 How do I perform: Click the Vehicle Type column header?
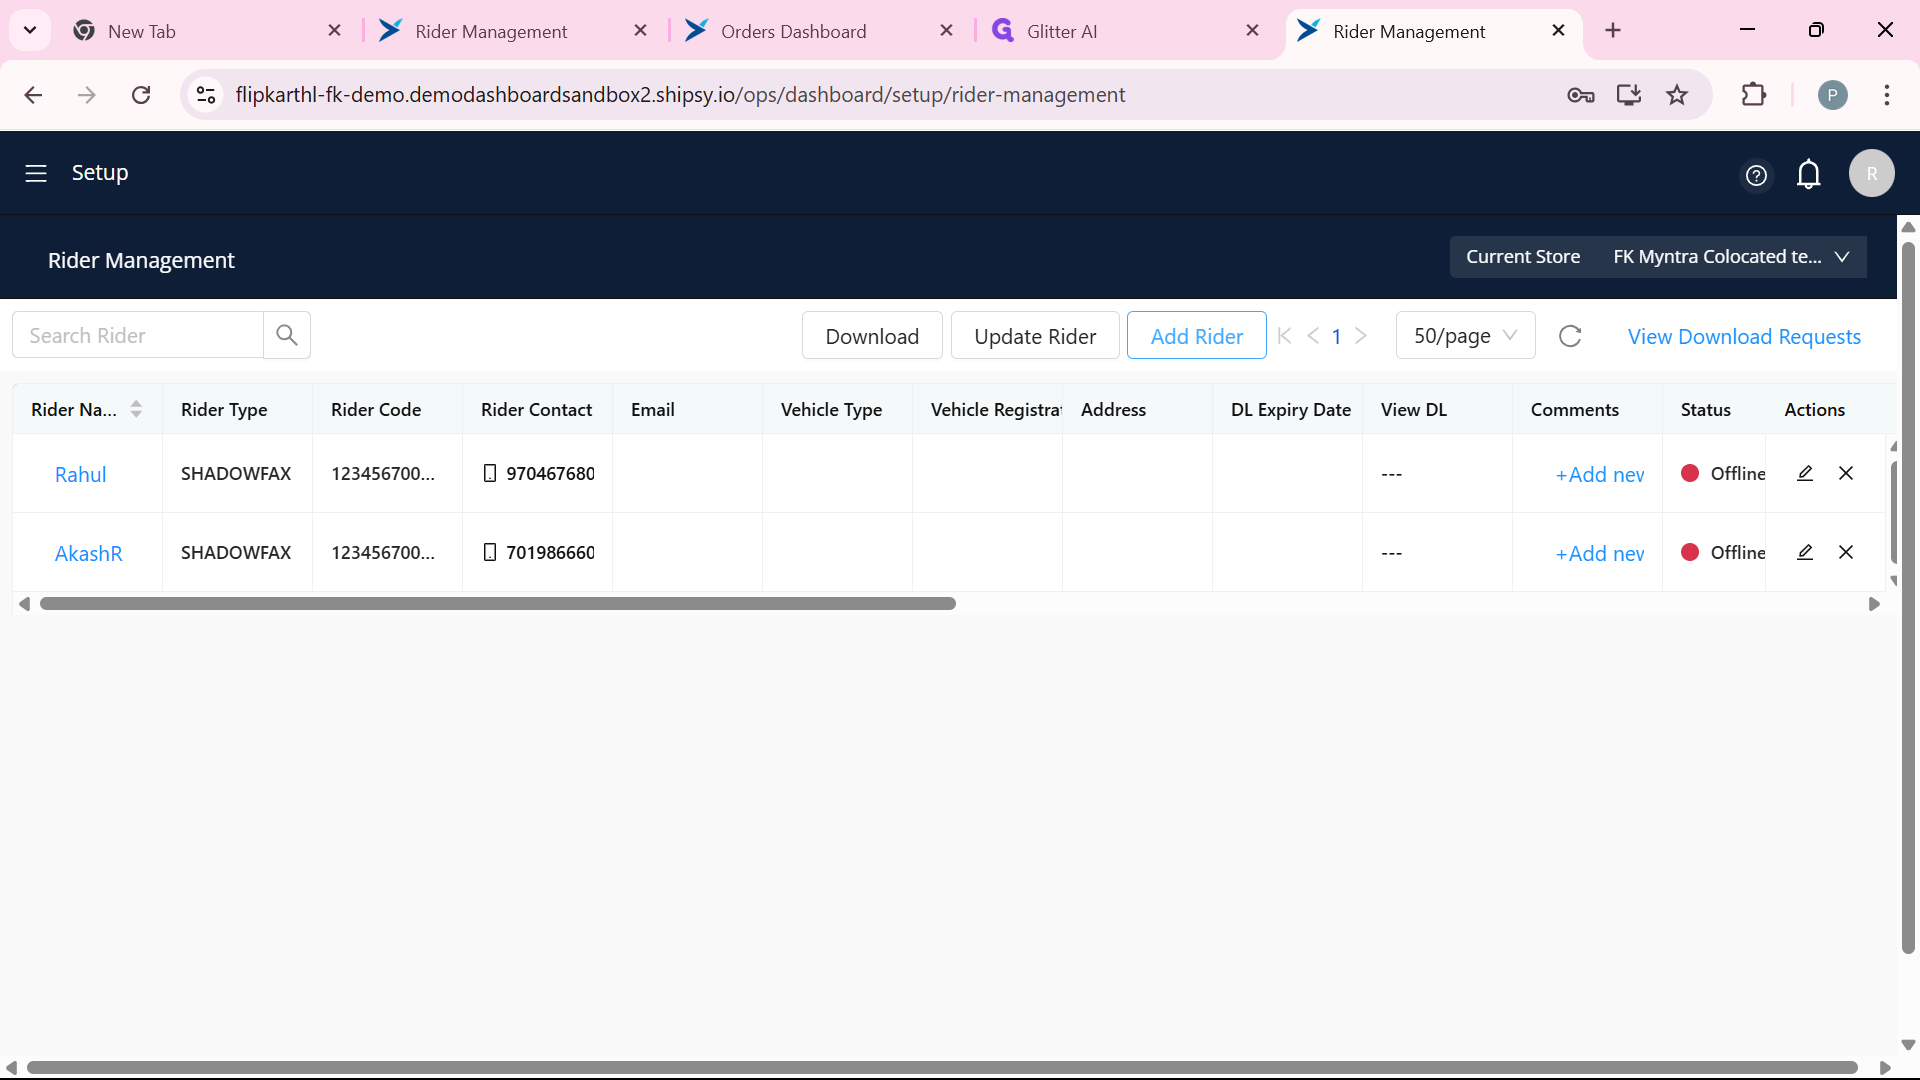point(831,409)
